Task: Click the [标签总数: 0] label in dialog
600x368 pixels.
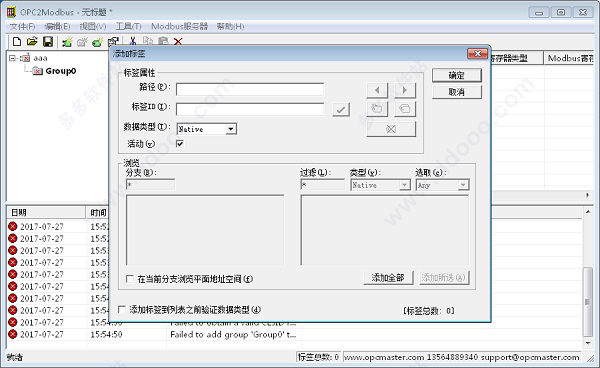Action: coord(429,311)
